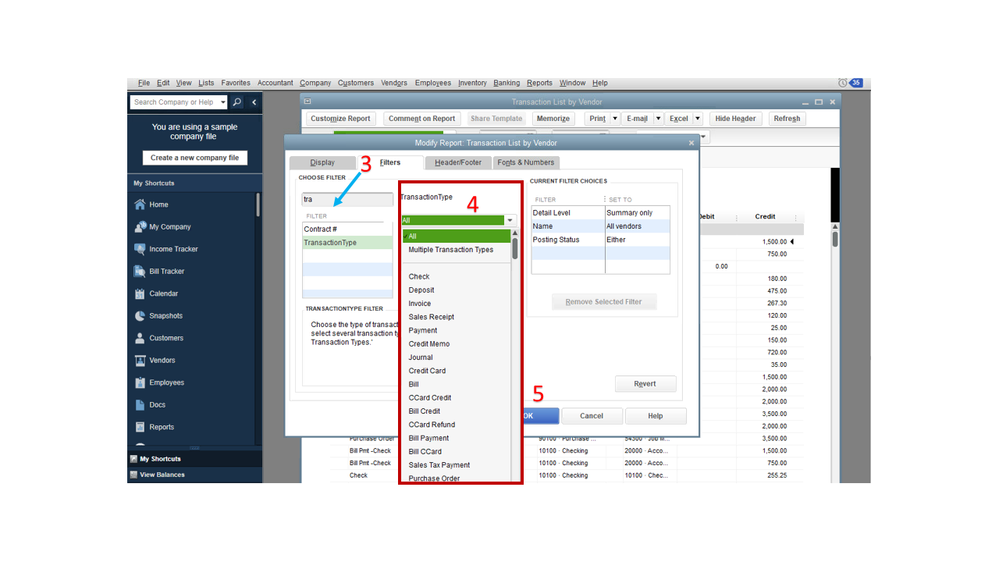Click the Revert button
999x562 pixels.
[x=645, y=384]
